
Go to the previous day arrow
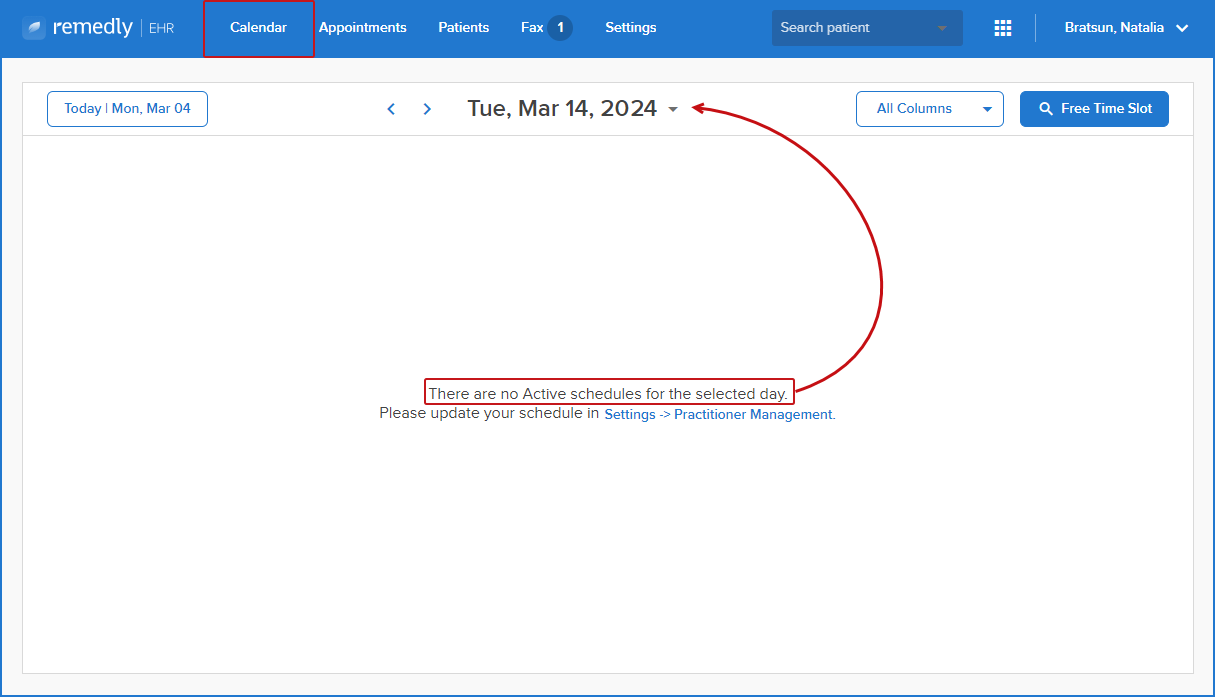coord(391,109)
